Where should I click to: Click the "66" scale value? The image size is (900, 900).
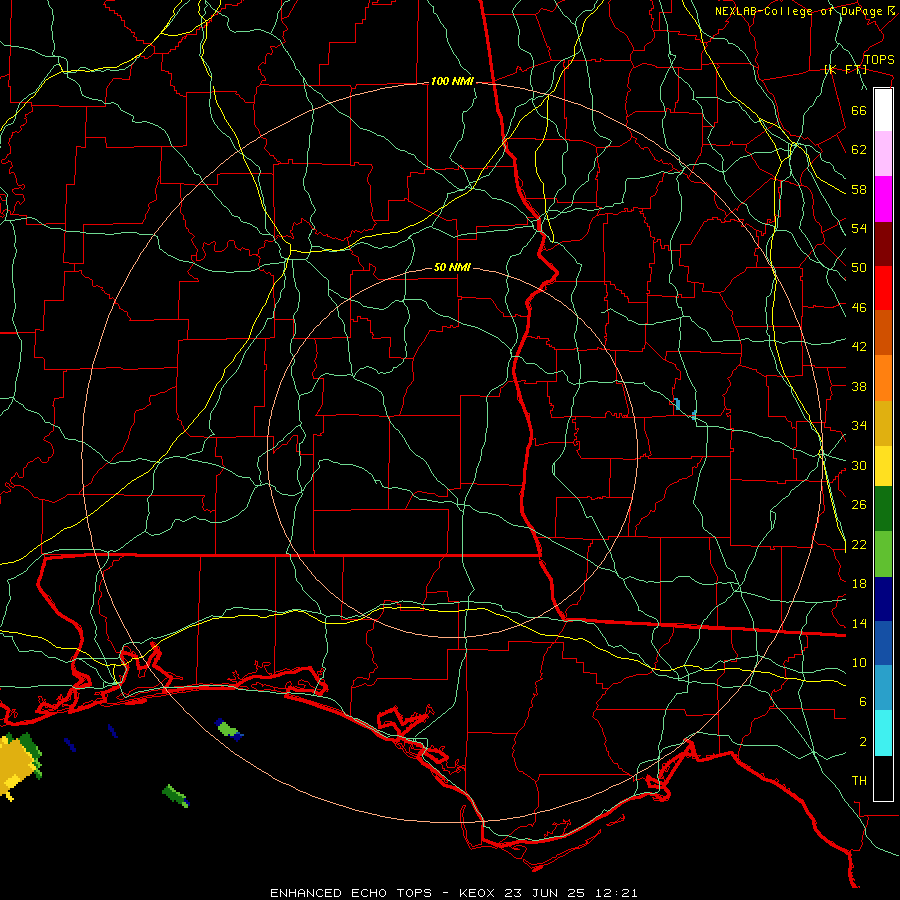point(859,110)
